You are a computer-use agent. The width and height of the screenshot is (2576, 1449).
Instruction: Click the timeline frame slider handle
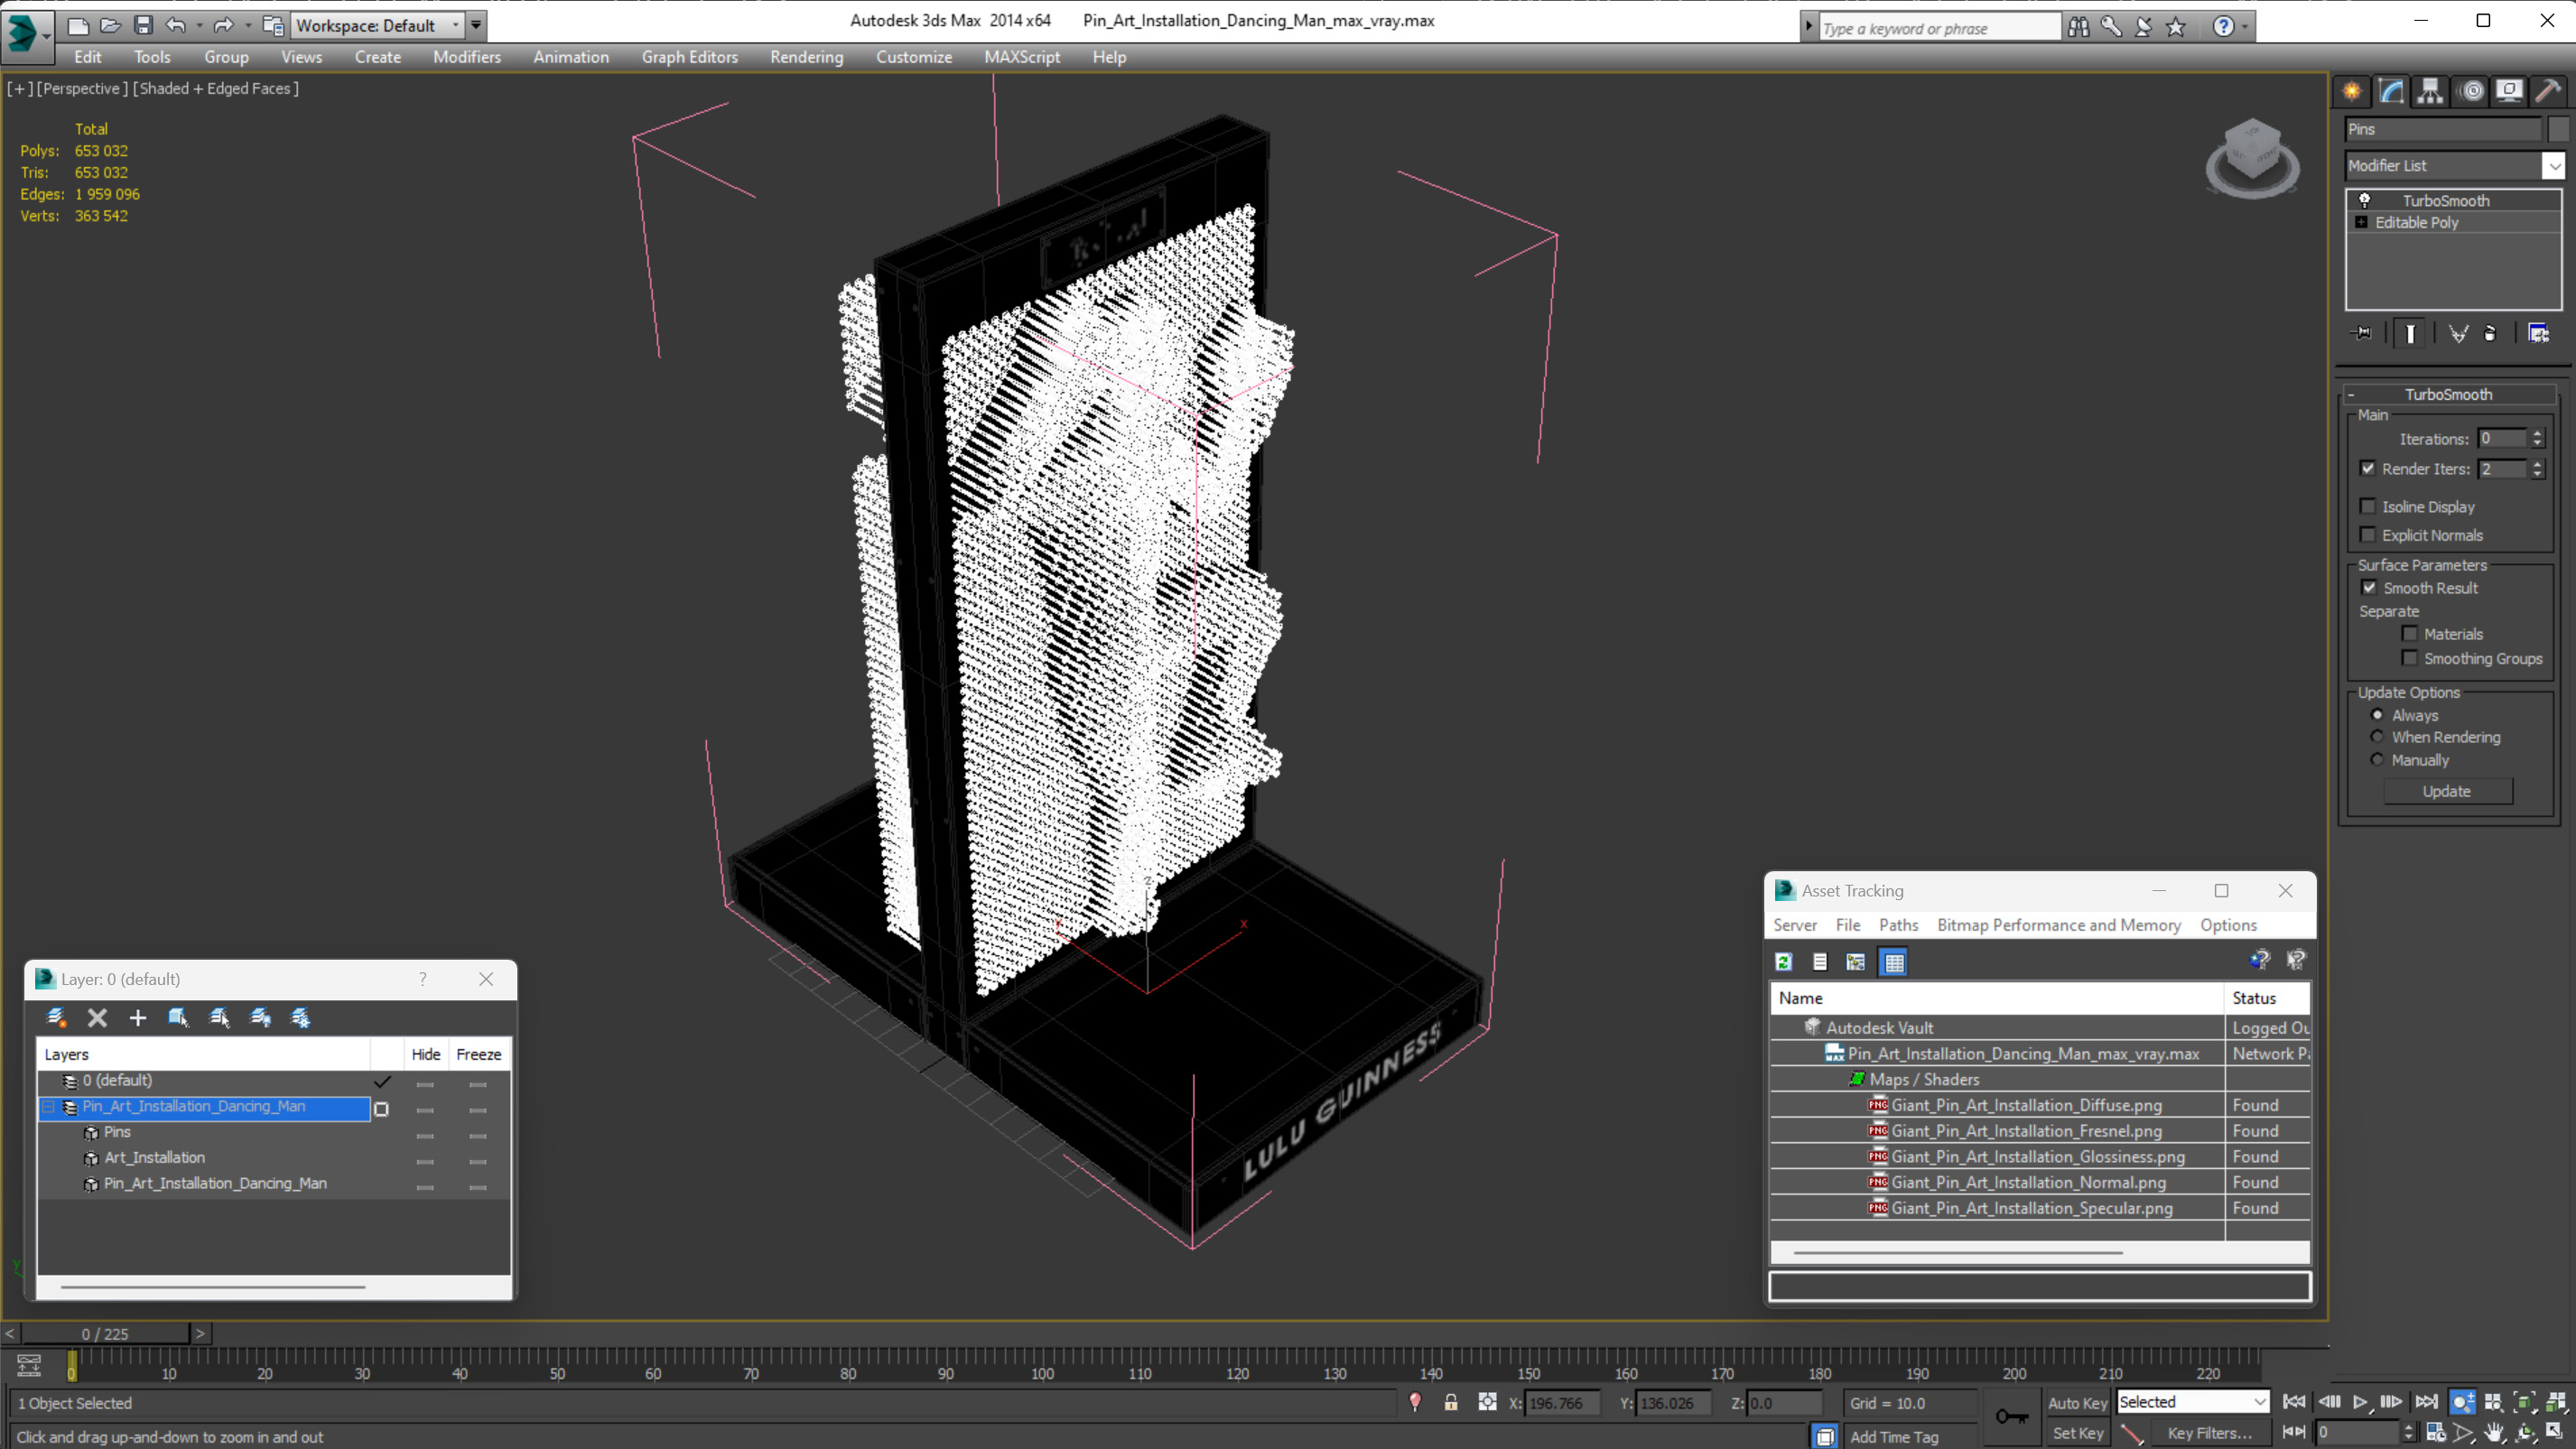click(x=71, y=1366)
